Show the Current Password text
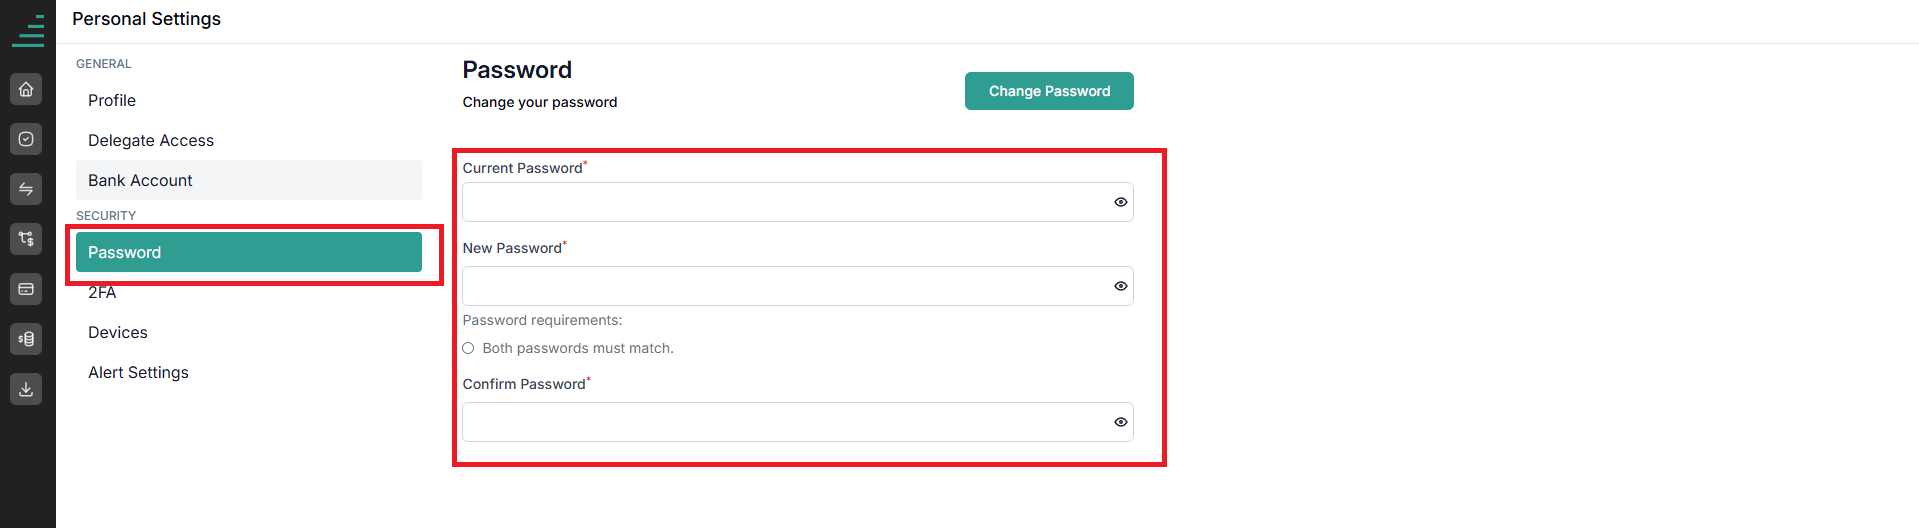Image resolution: width=1919 pixels, height=528 pixels. pos(1120,202)
